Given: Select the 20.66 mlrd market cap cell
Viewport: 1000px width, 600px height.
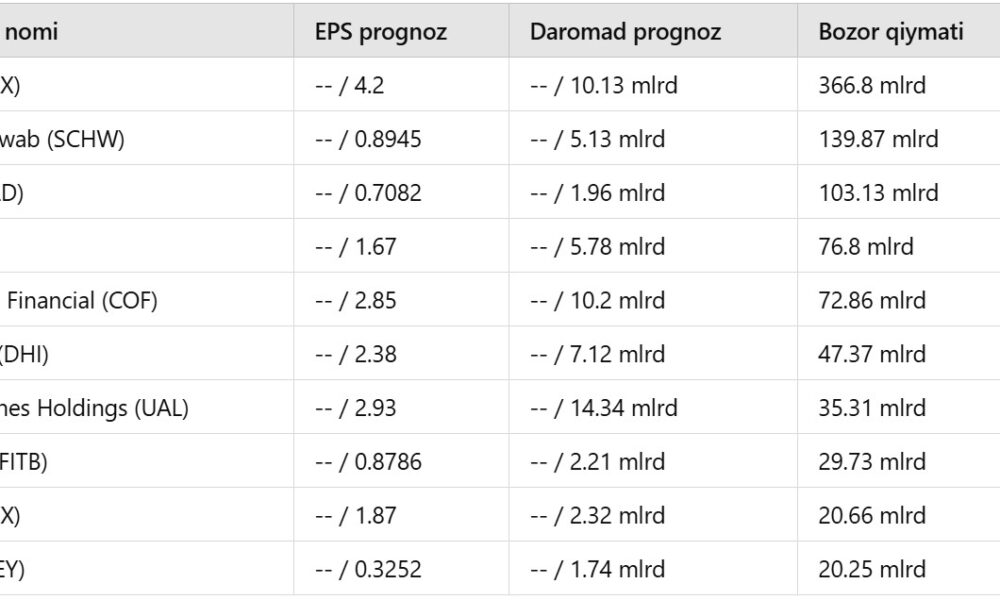Looking at the screenshot, I should point(872,516).
